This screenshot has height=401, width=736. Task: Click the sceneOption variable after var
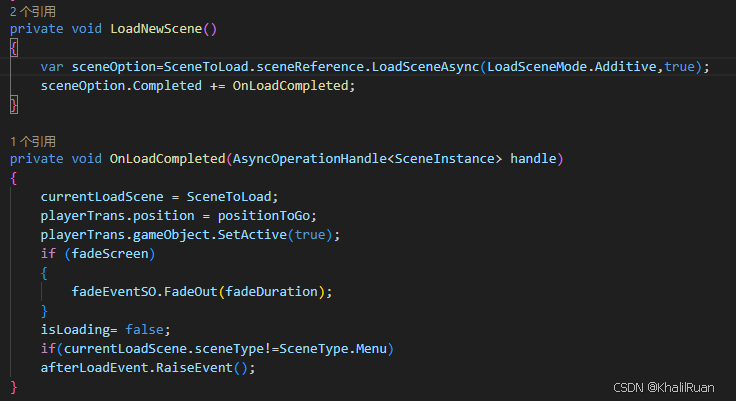click(x=114, y=67)
